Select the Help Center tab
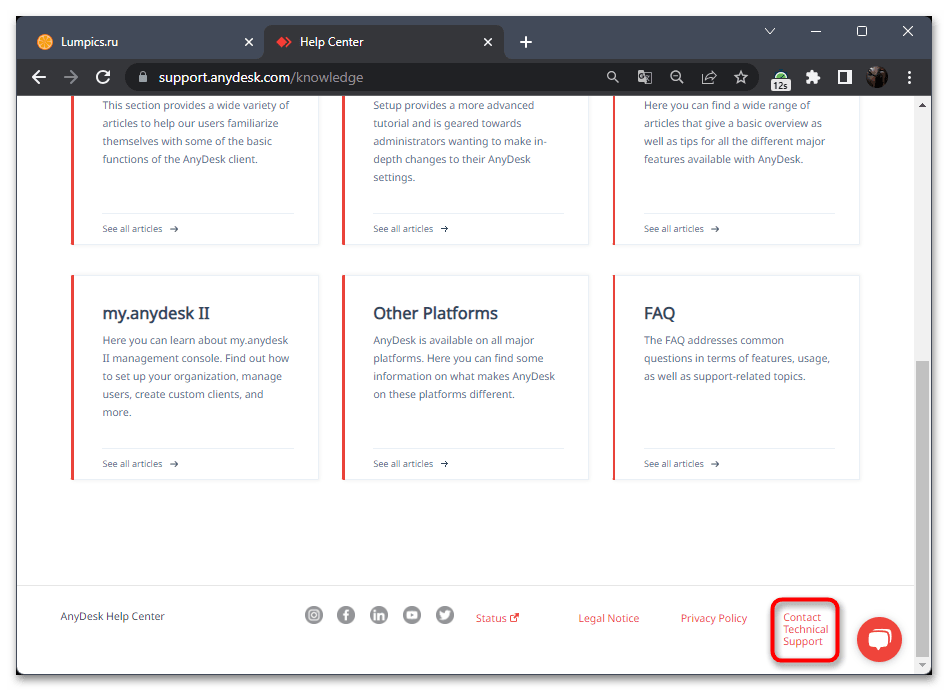The image size is (948, 691). (x=384, y=42)
